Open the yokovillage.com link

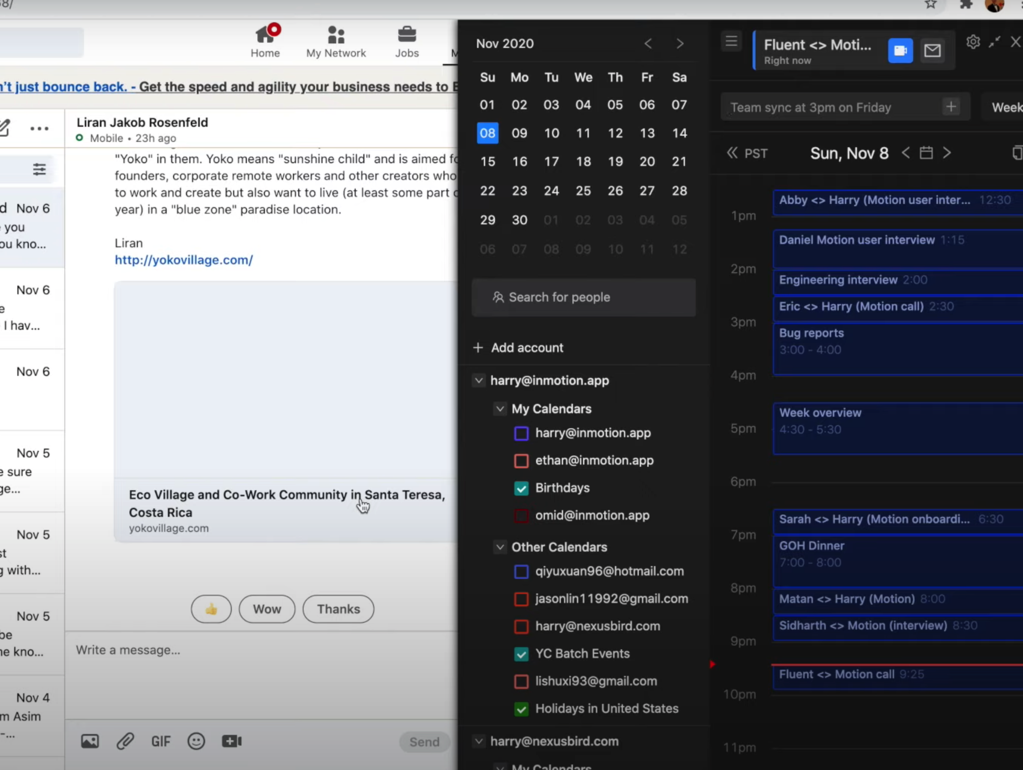point(184,260)
